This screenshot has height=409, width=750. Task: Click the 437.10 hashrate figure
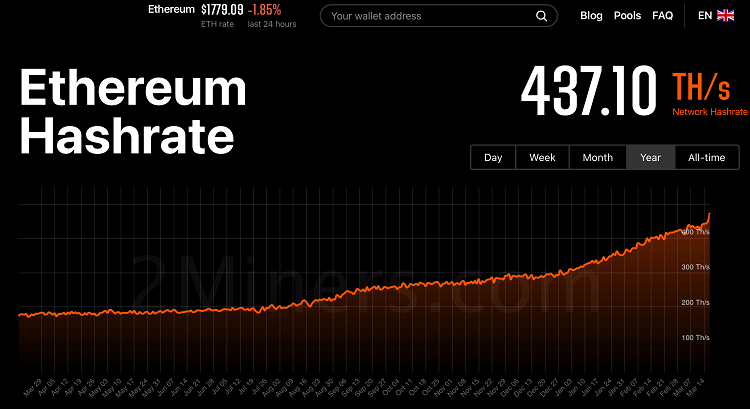click(x=589, y=91)
